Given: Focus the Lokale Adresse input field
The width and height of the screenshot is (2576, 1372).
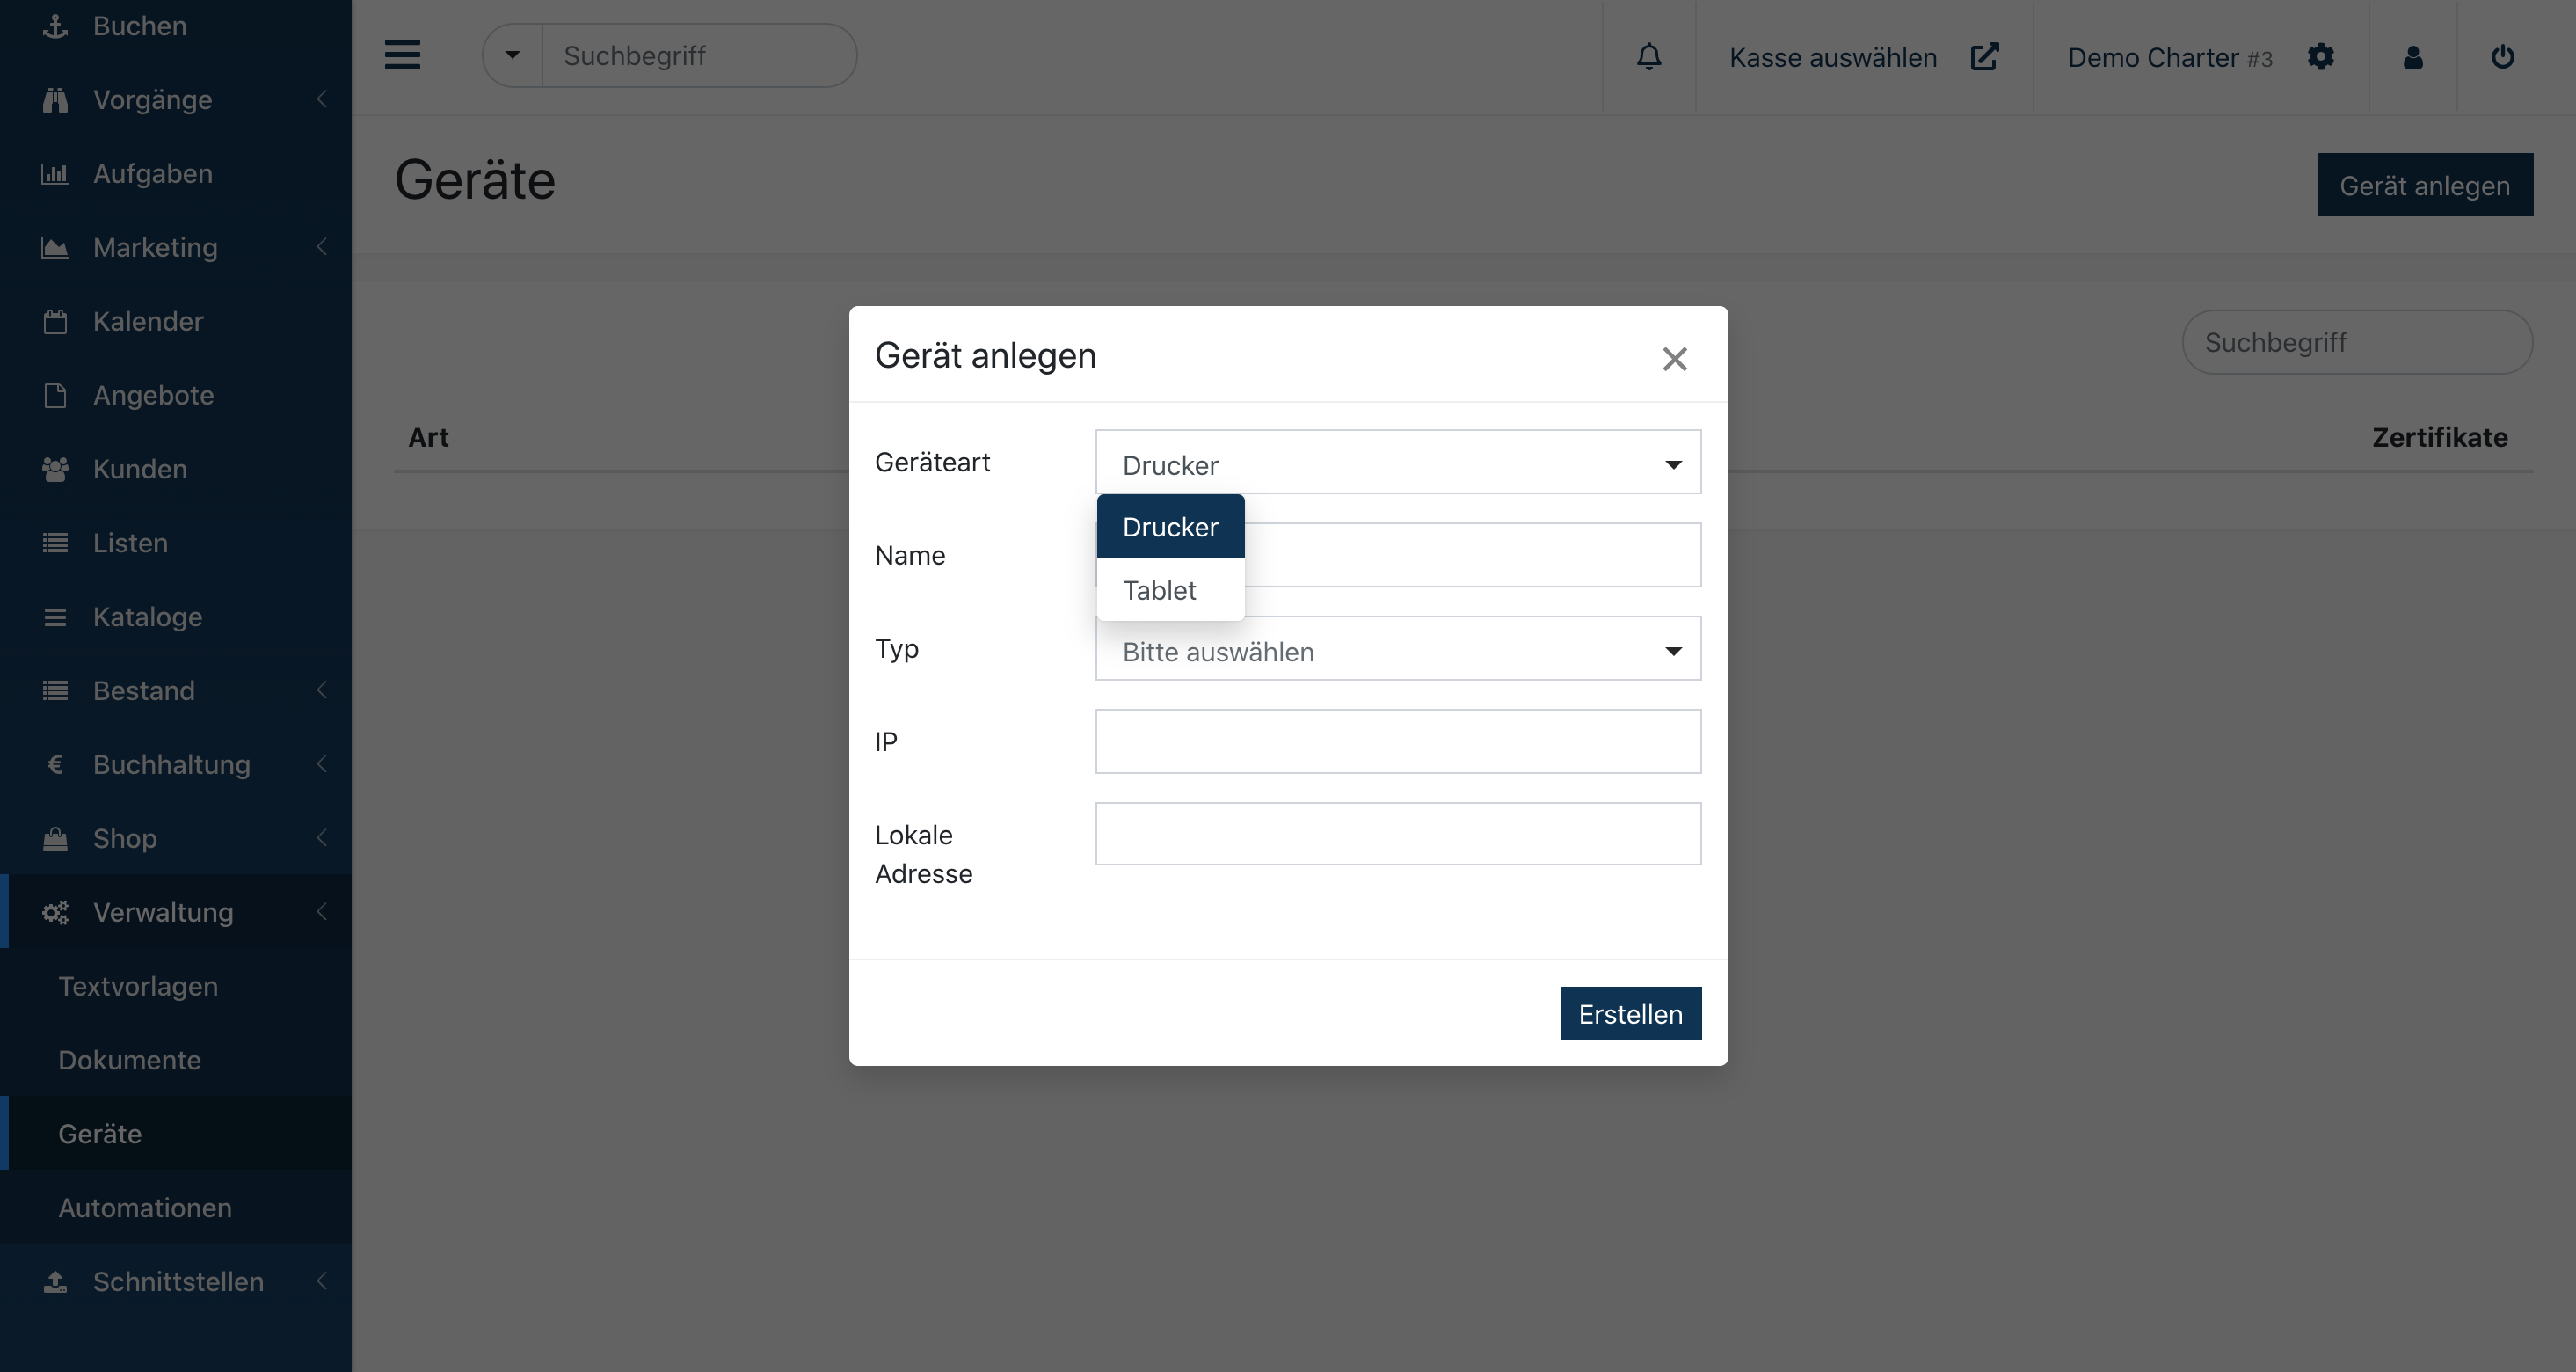Looking at the screenshot, I should tap(1398, 835).
